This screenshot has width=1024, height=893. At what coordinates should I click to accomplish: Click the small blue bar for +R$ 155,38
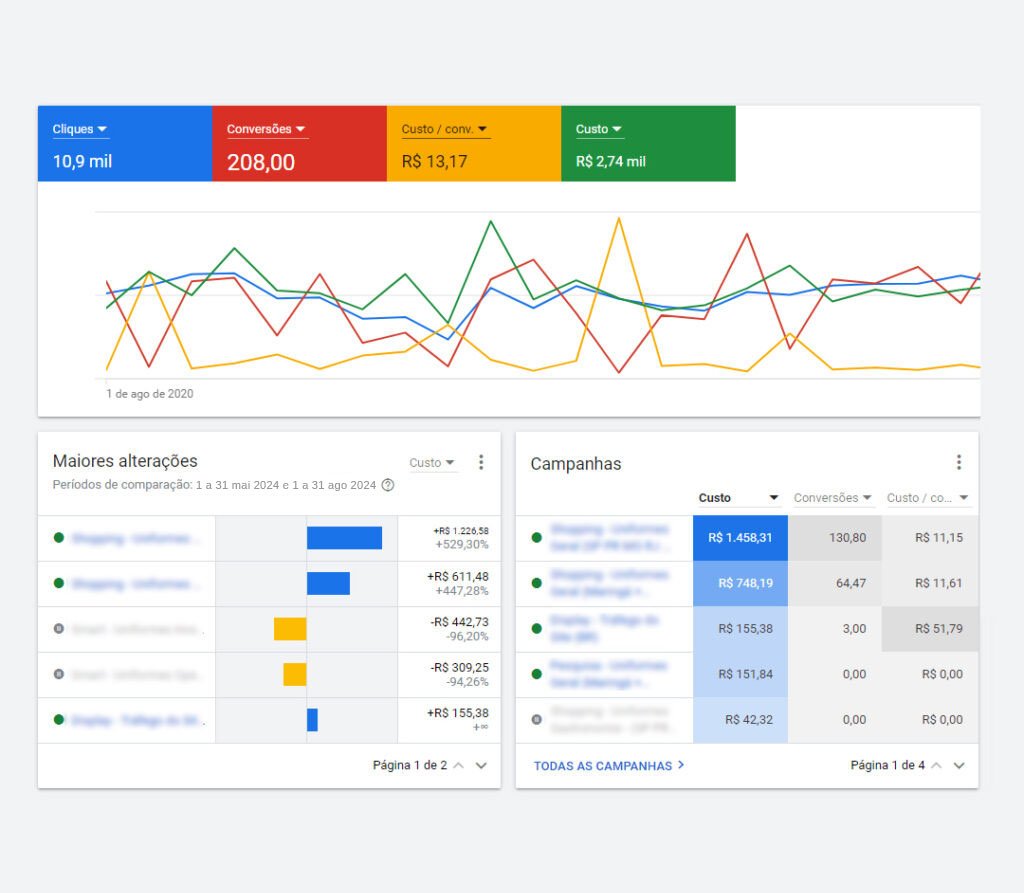point(312,720)
